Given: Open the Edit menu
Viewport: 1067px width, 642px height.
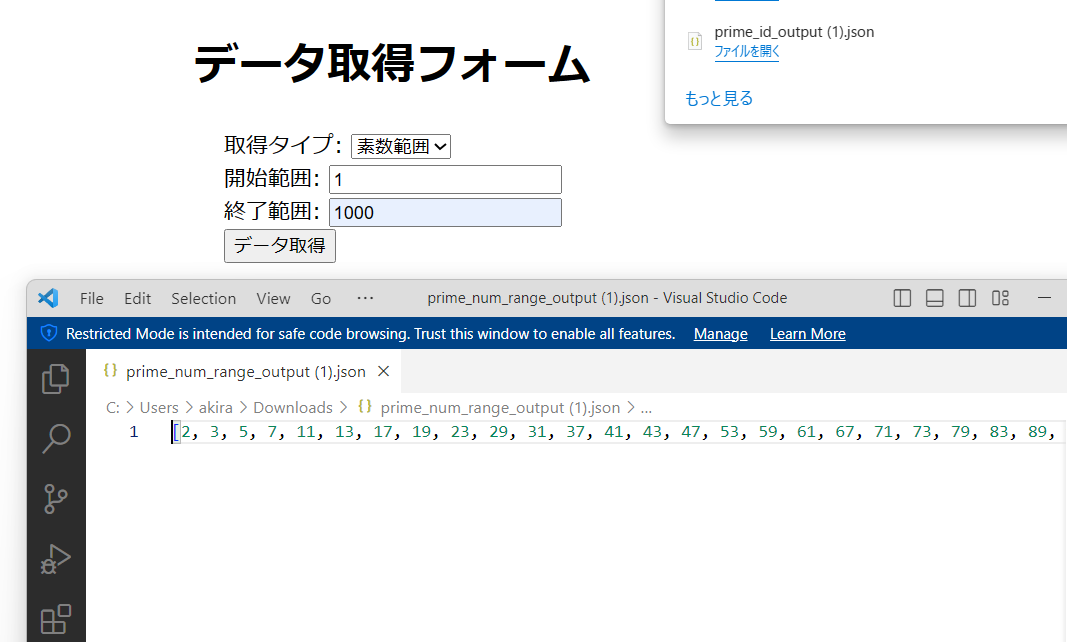Looking at the screenshot, I should point(137,298).
